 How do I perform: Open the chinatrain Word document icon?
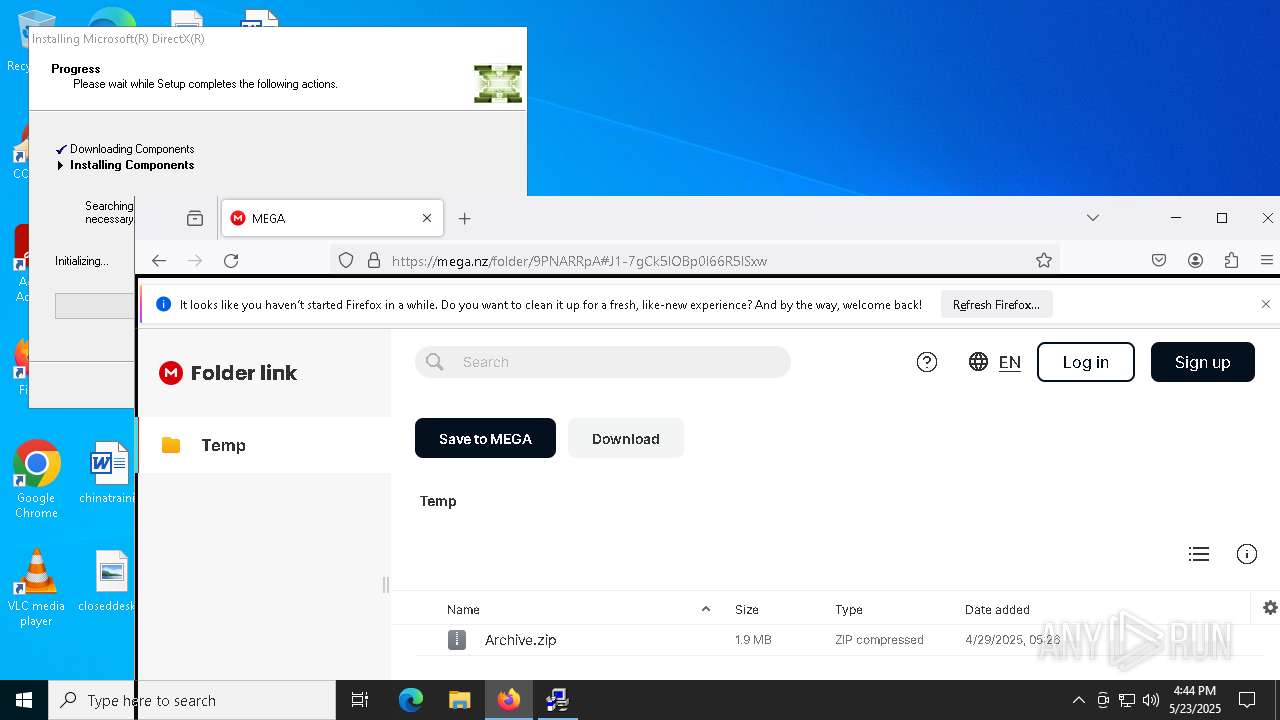pyautogui.click(x=108, y=473)
